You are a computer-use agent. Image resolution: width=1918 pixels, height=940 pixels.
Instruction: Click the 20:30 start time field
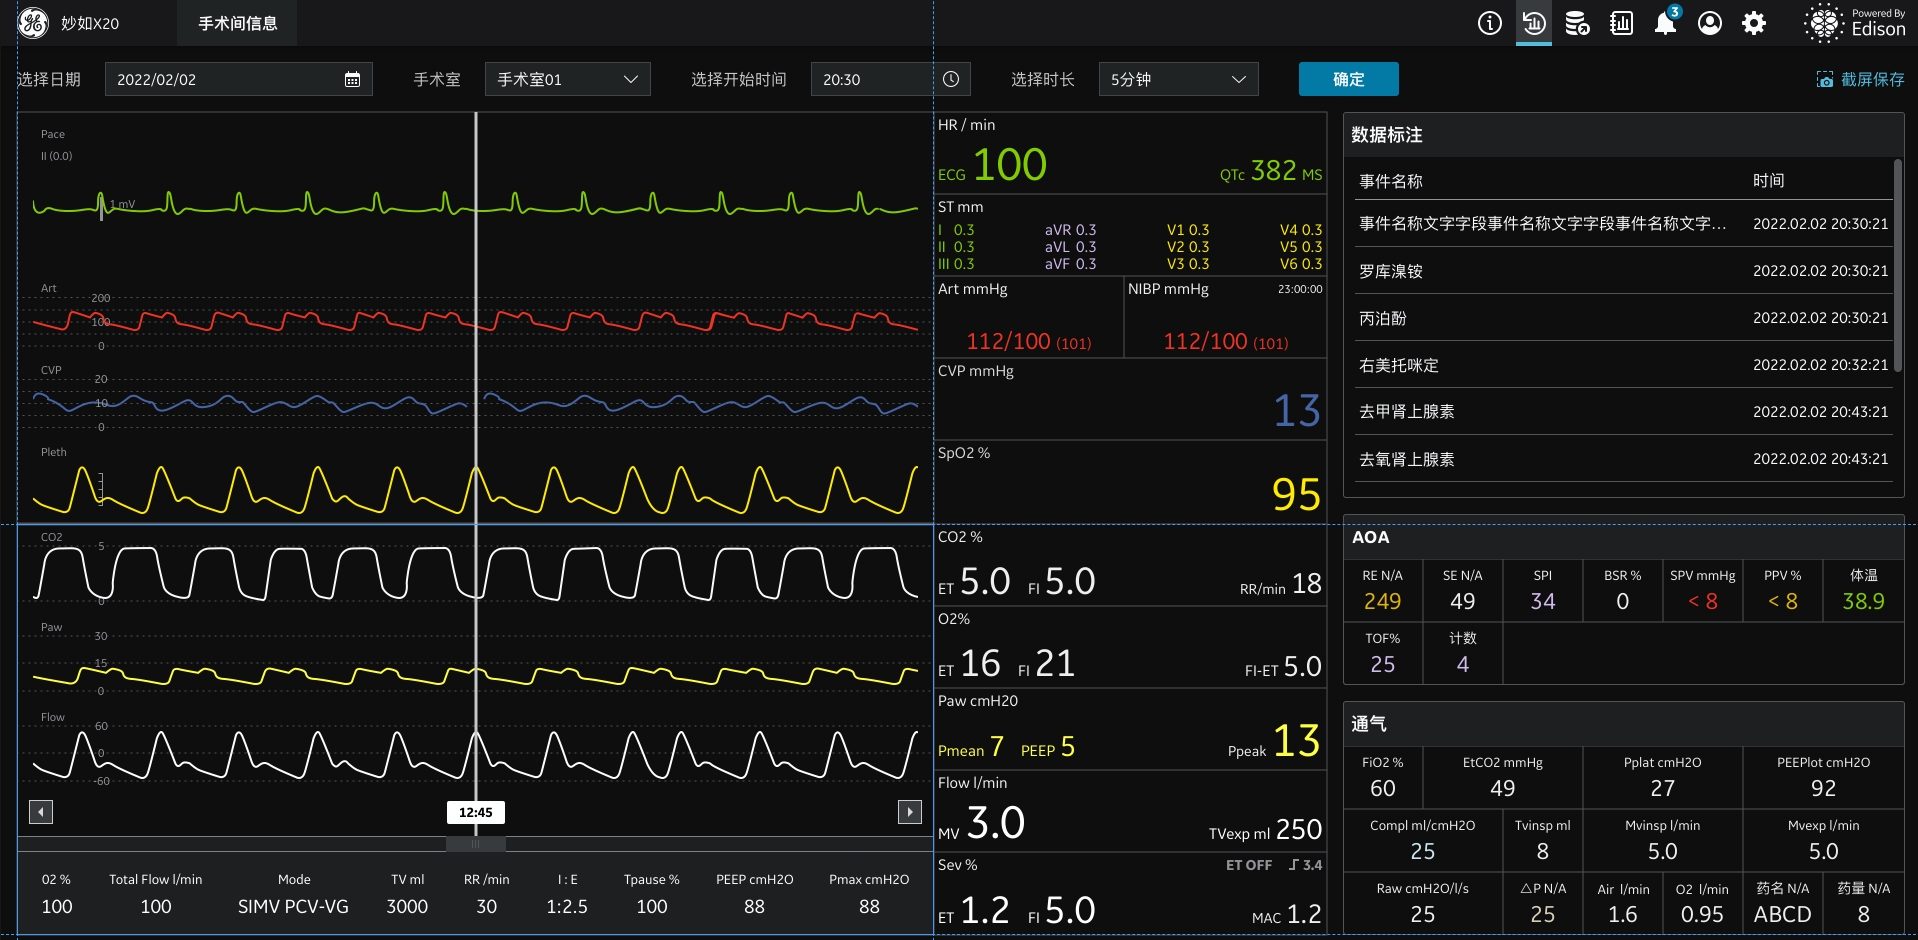(x=889, y=79)
